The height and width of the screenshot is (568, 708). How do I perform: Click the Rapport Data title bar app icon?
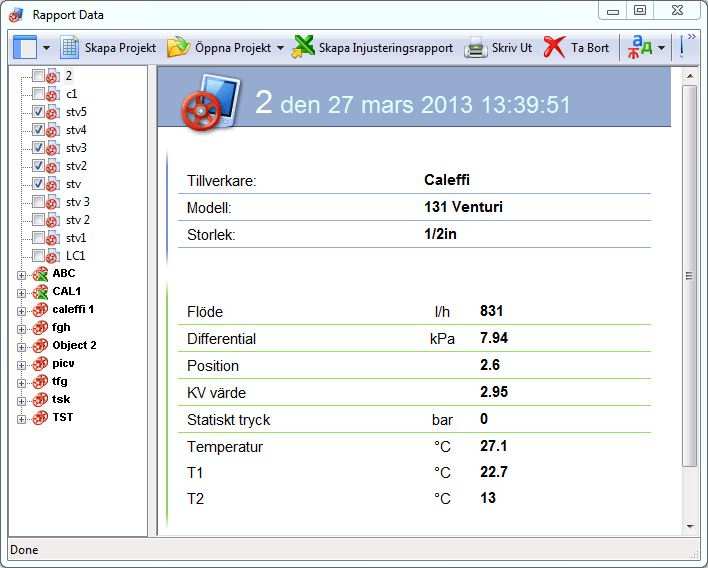pyautogui.click(x=16, y=15)
